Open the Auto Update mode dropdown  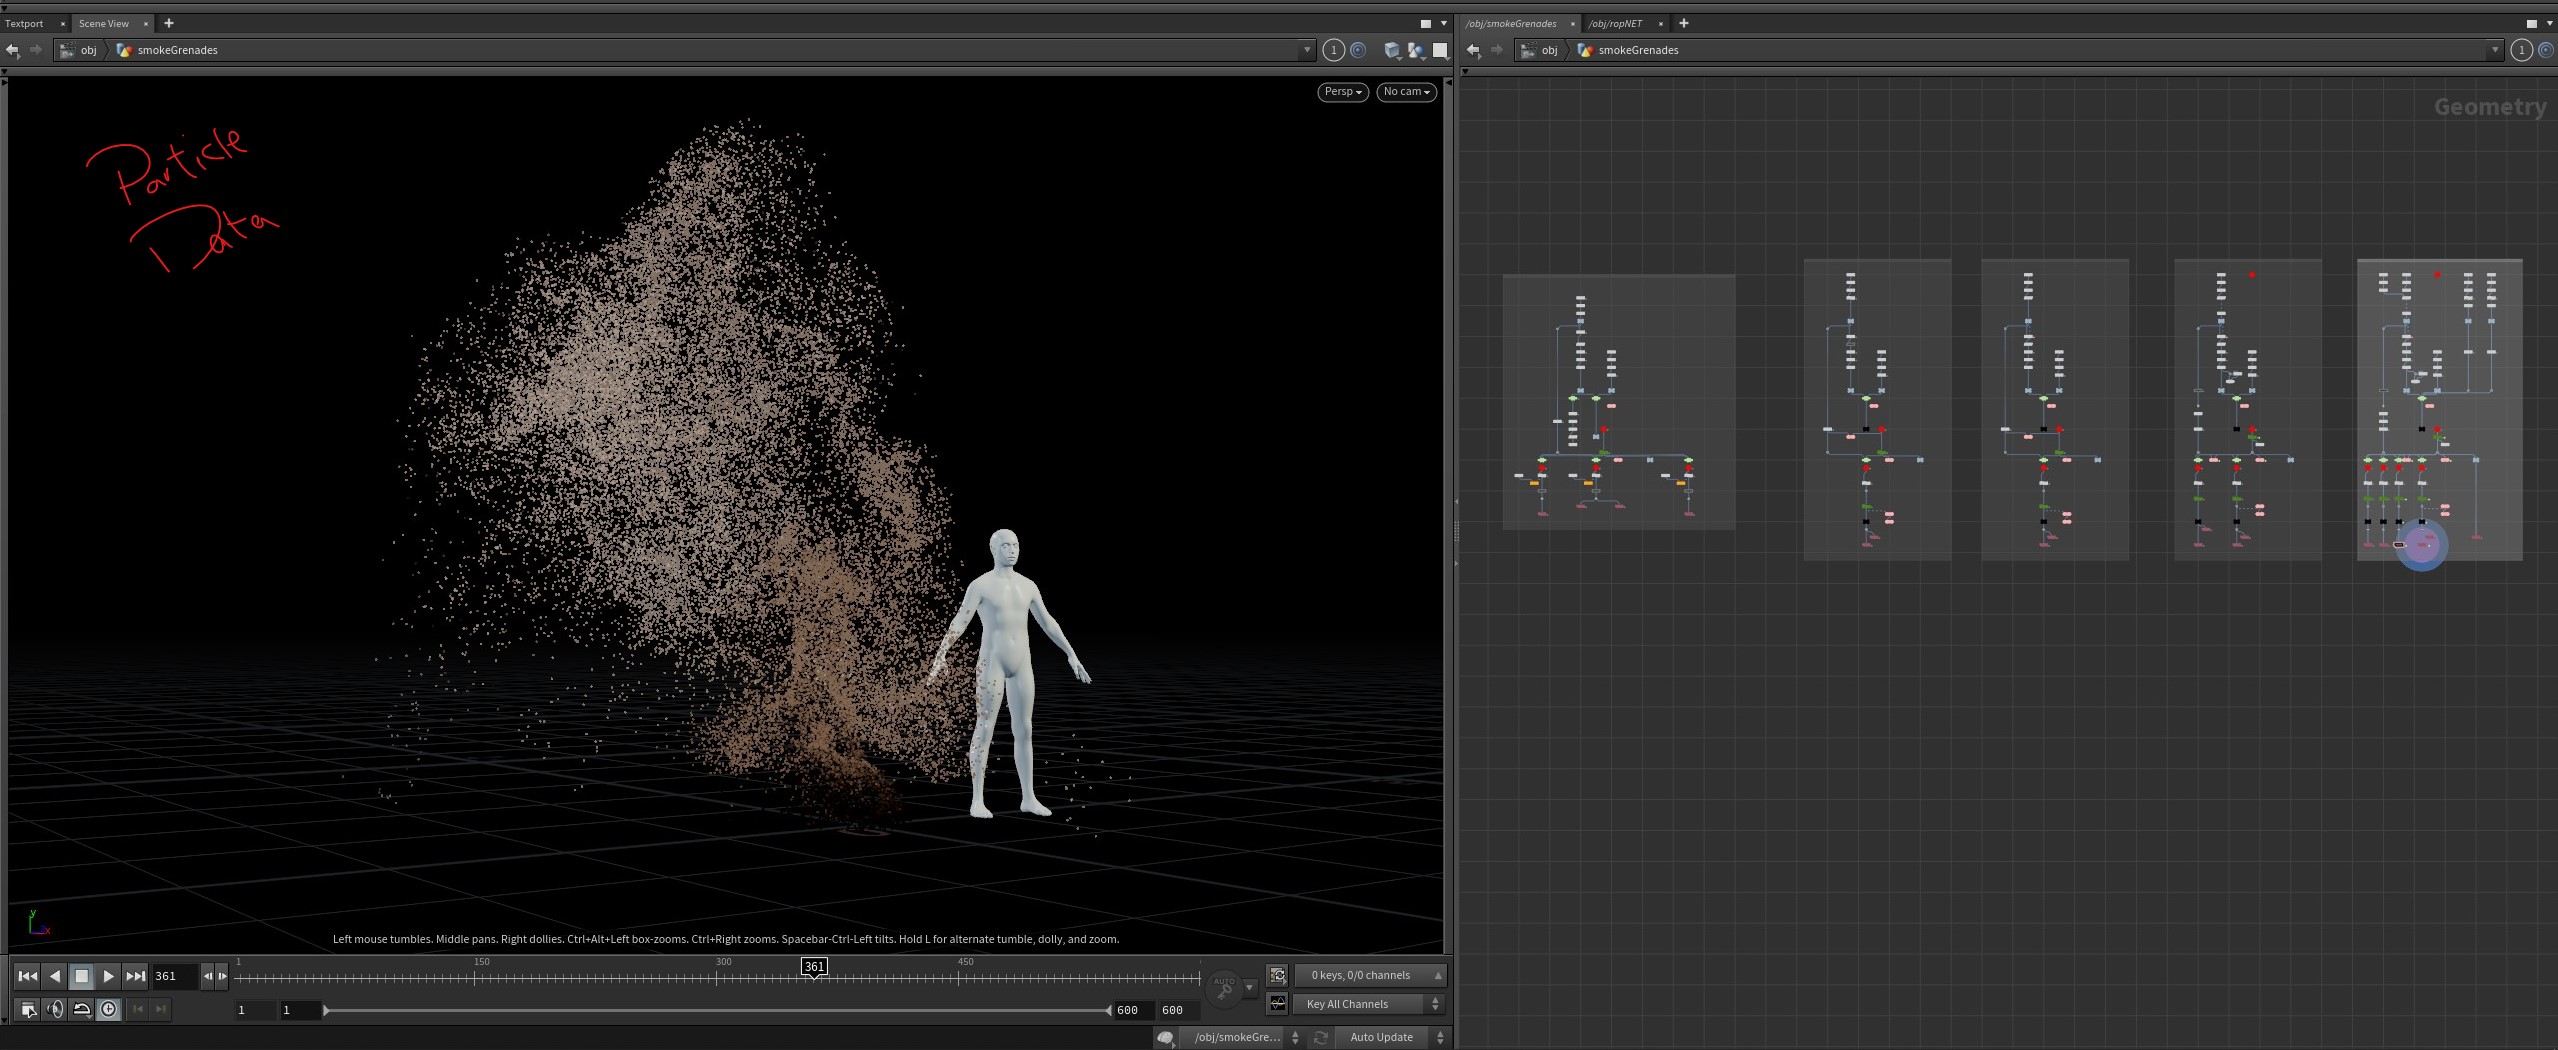1392,1037
